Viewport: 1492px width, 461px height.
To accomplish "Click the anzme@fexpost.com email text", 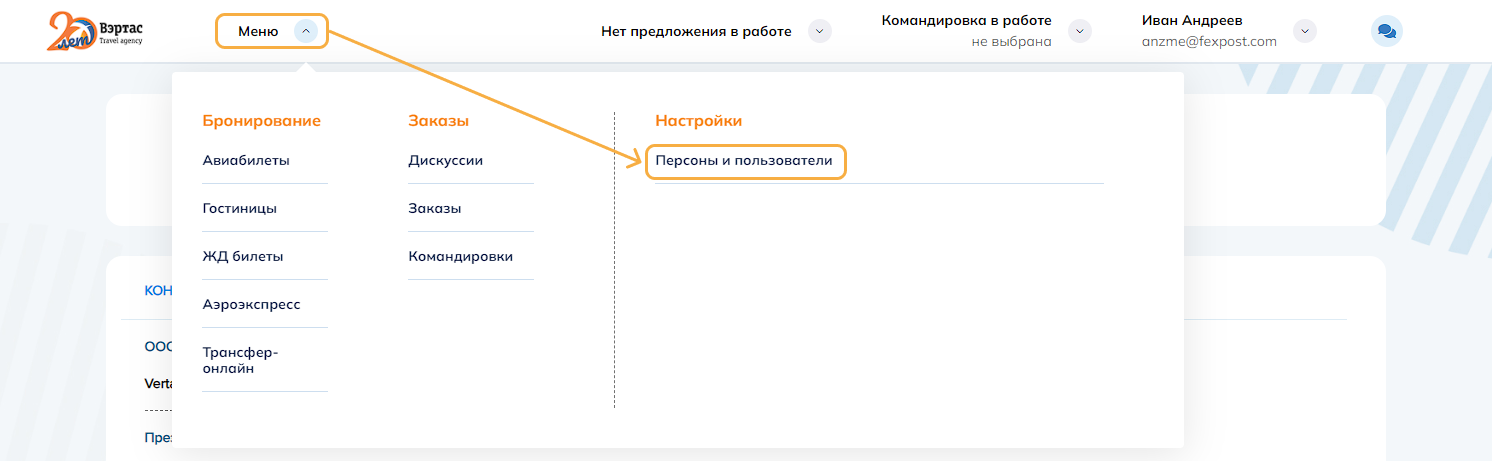I will [1209, 42].
